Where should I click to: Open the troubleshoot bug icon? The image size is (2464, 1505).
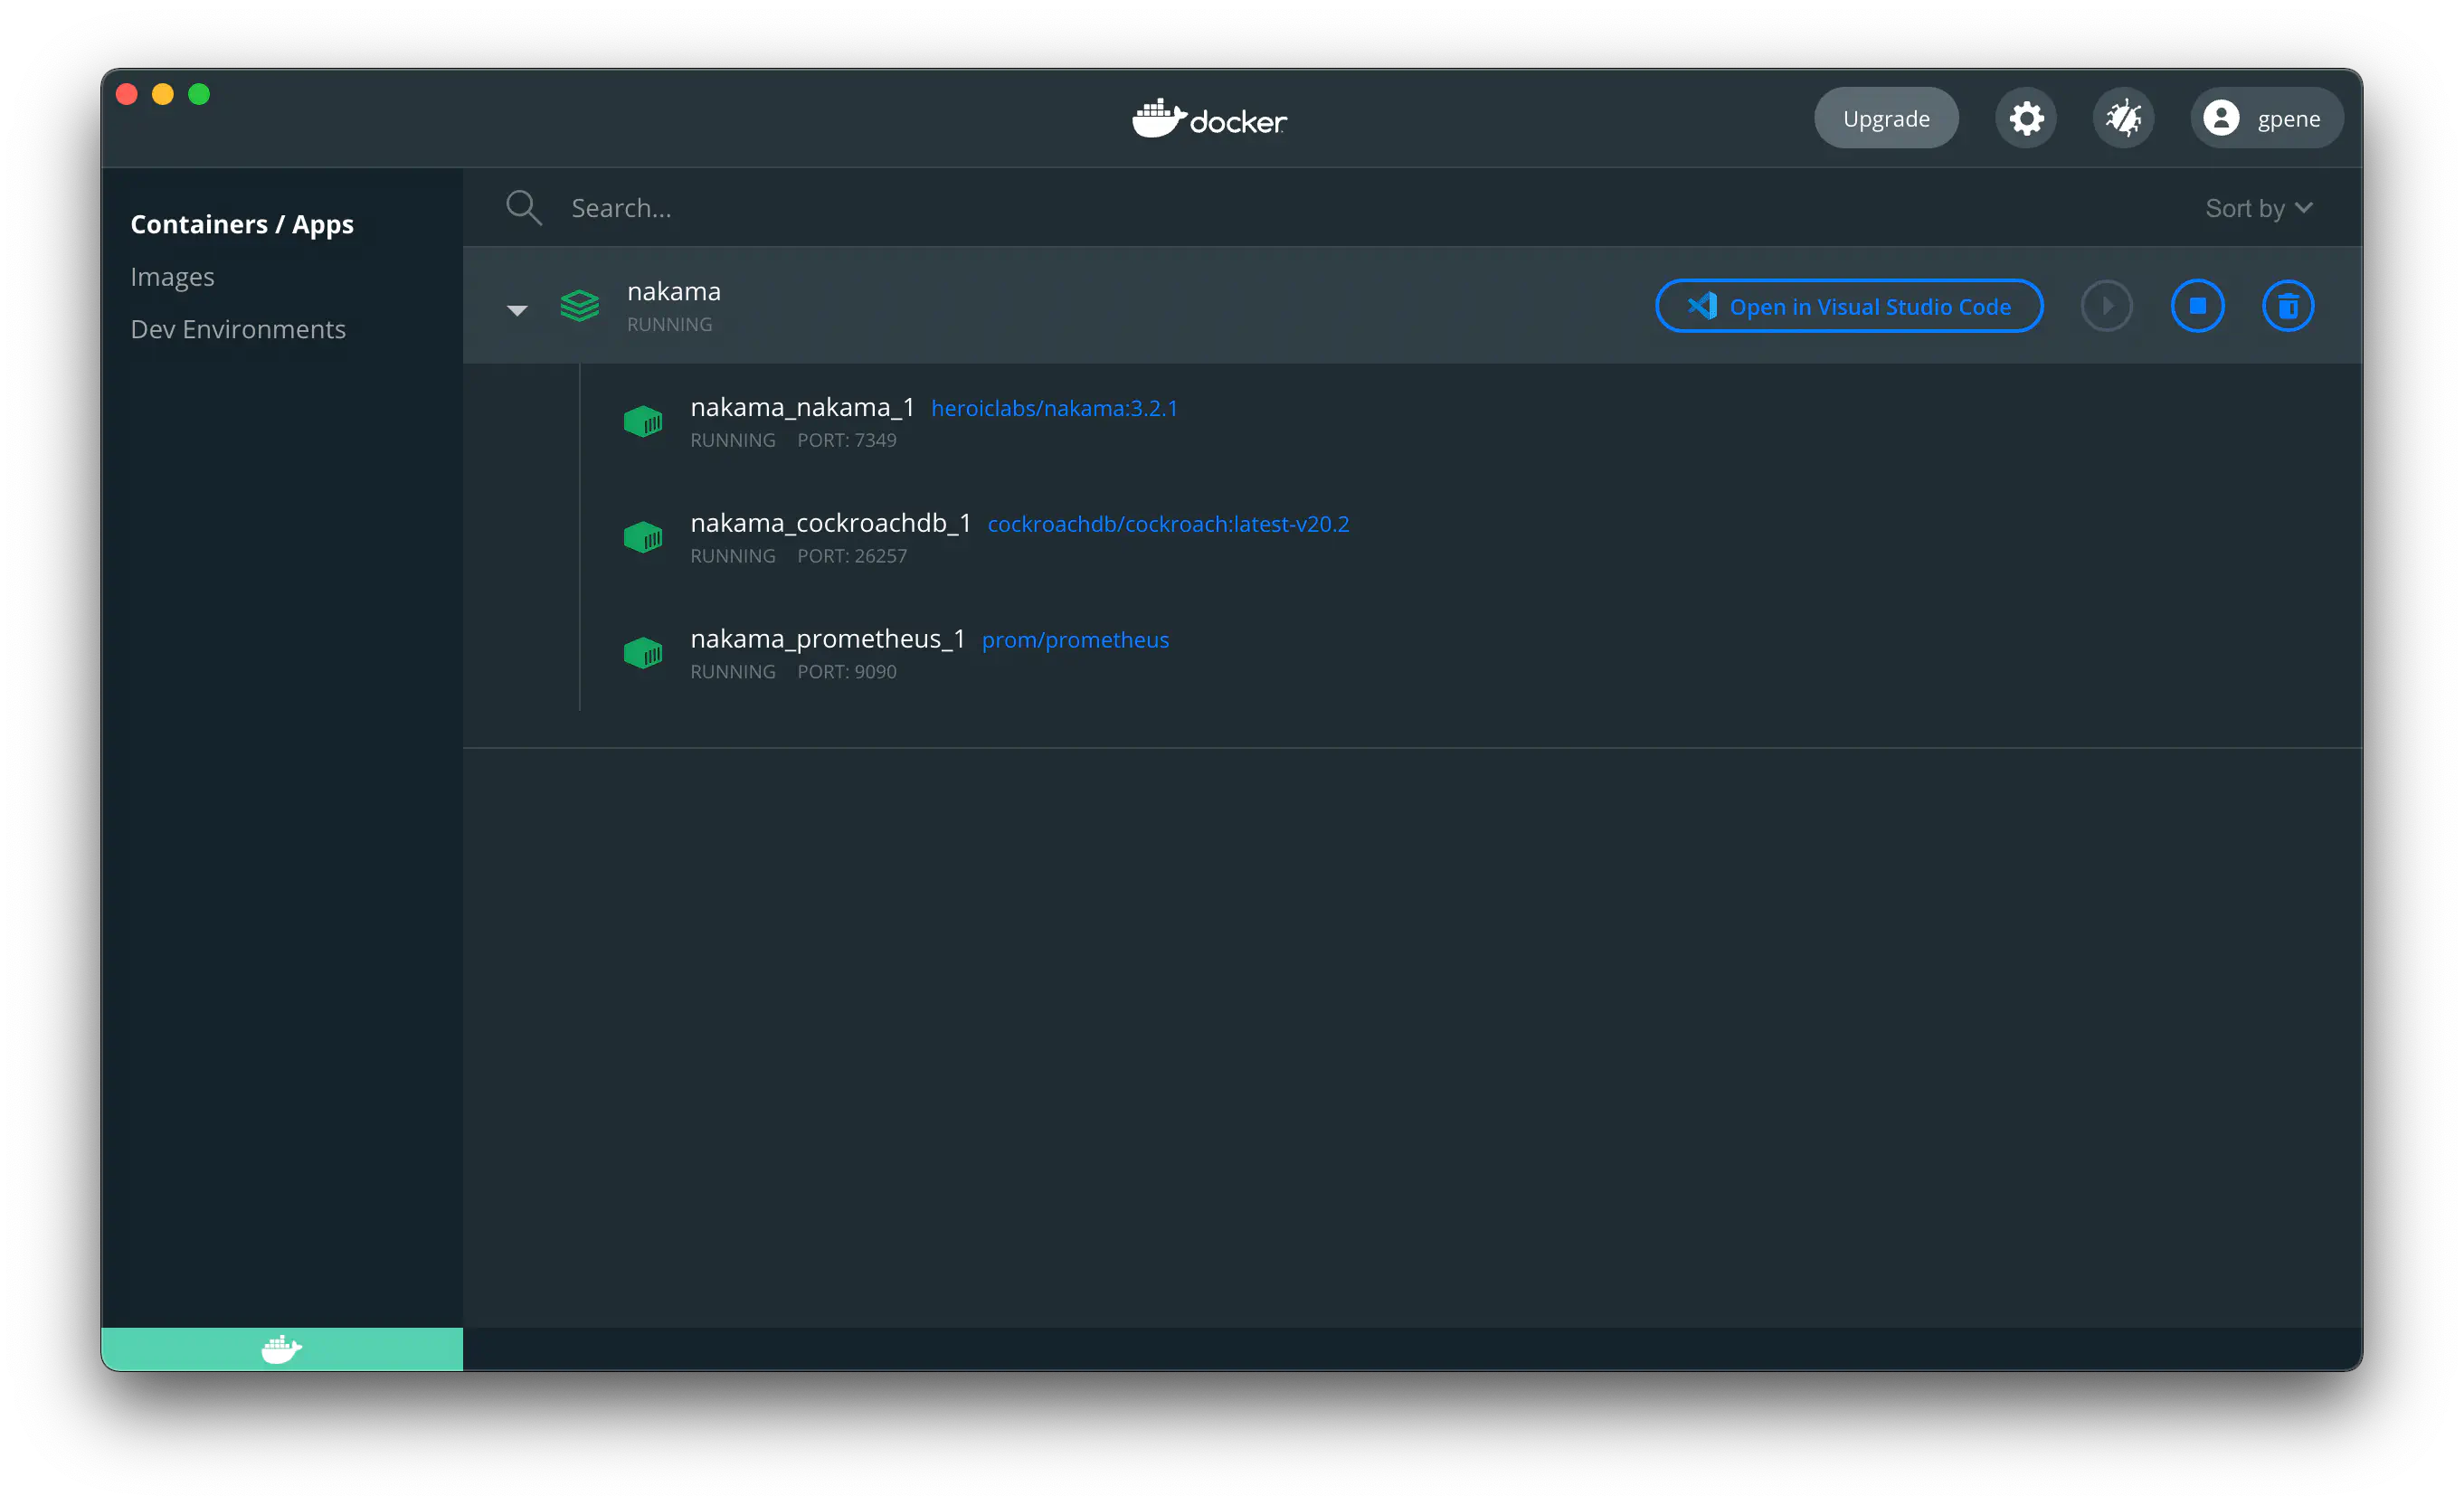pos(2123,119)
